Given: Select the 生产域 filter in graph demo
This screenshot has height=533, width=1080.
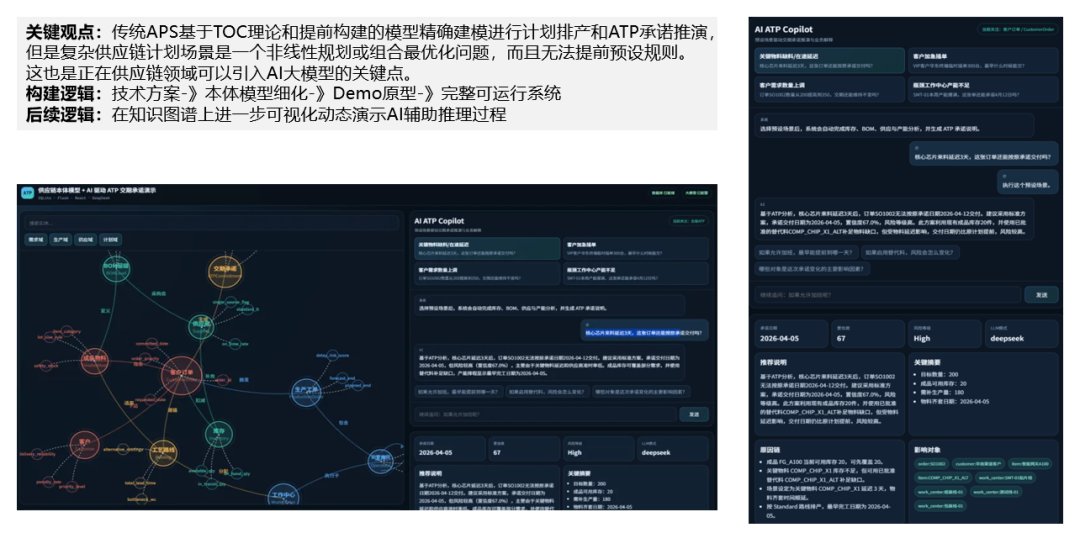Looking at the screenshot, I should tap(61, 240).
